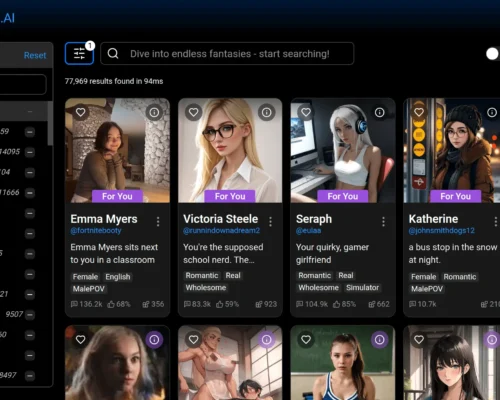Click minus button beside 21 in sidebar
The width and height of the screenshot is (500, 400).
point(30,295)
